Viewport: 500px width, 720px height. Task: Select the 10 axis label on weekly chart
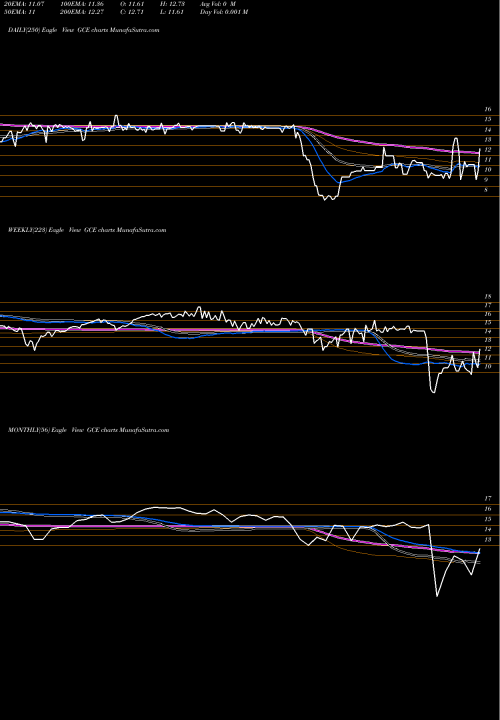pos(488,366)
